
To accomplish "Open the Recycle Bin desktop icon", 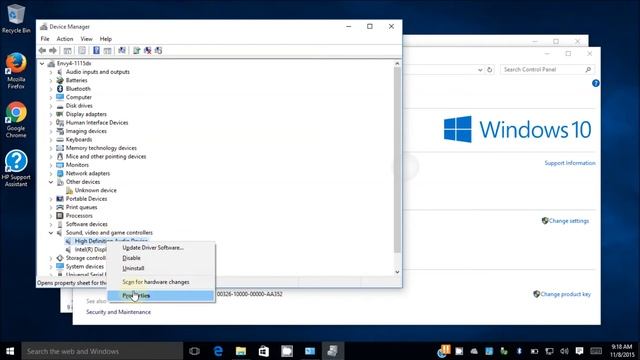I will pyautogui.click(x=16, y=19).
